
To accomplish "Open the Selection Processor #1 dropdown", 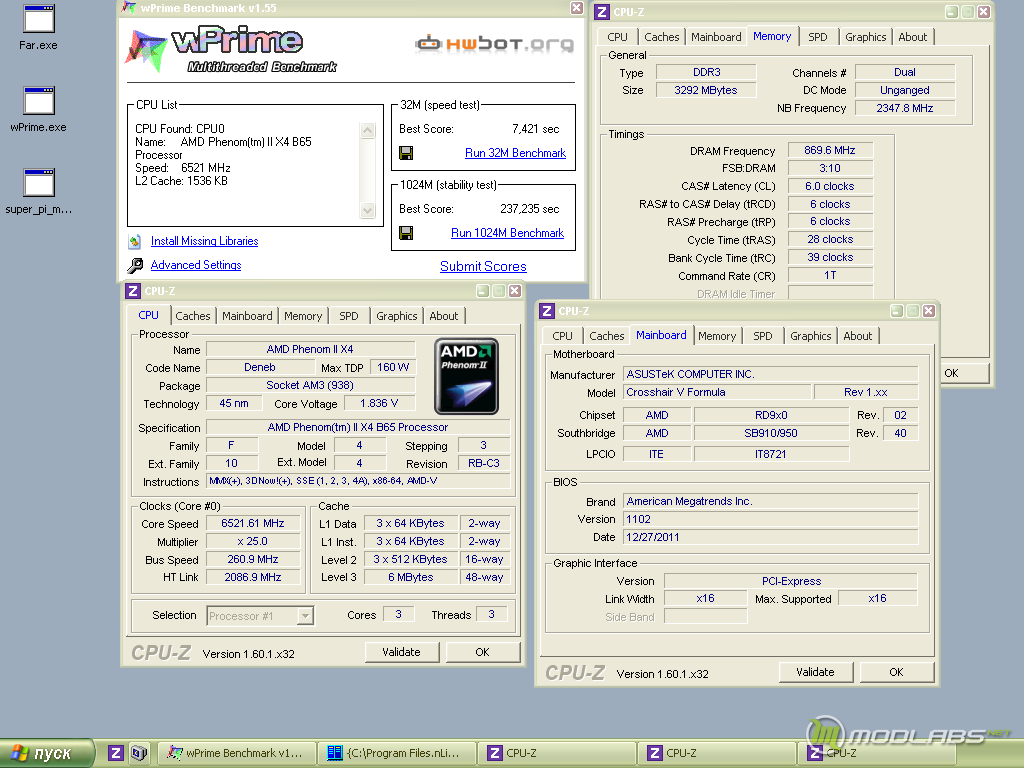I will pos(305,616).
